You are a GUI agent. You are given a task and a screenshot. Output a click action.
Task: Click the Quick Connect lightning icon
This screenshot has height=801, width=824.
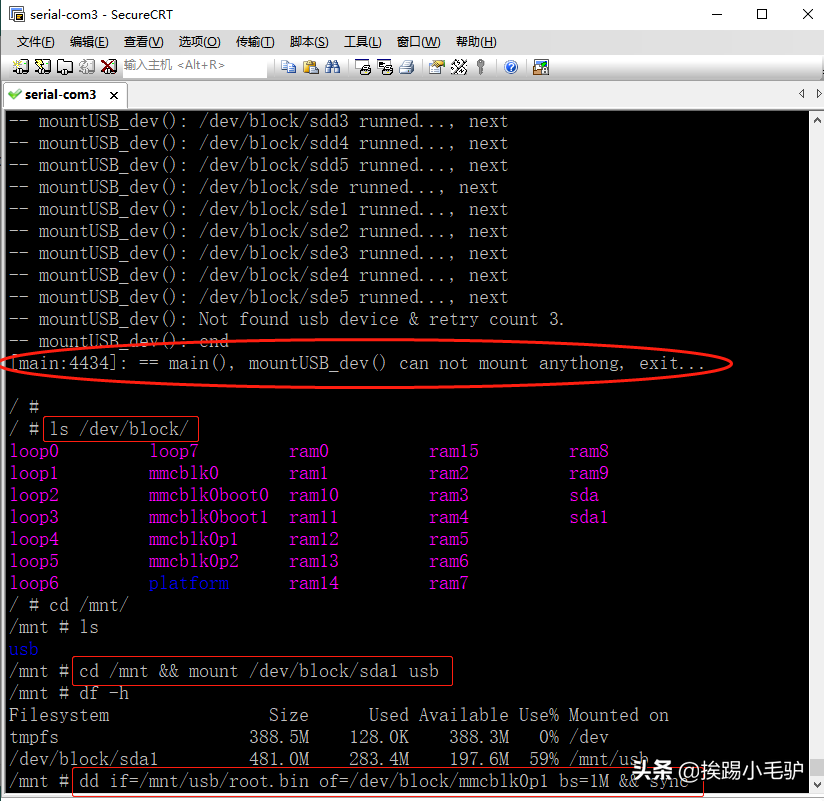tap(43, 67)
